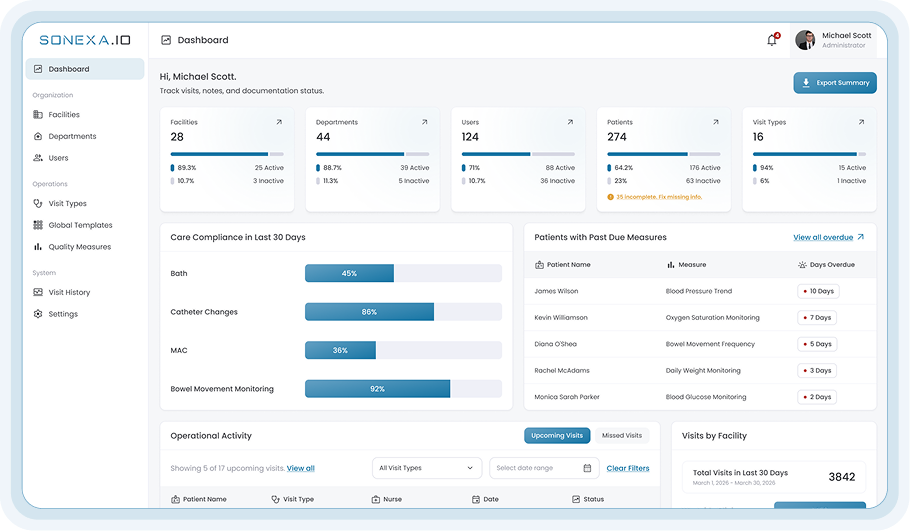Screen dimensions: 910x531
Task: Click the calendar icon in date range field
Action: 587,468
